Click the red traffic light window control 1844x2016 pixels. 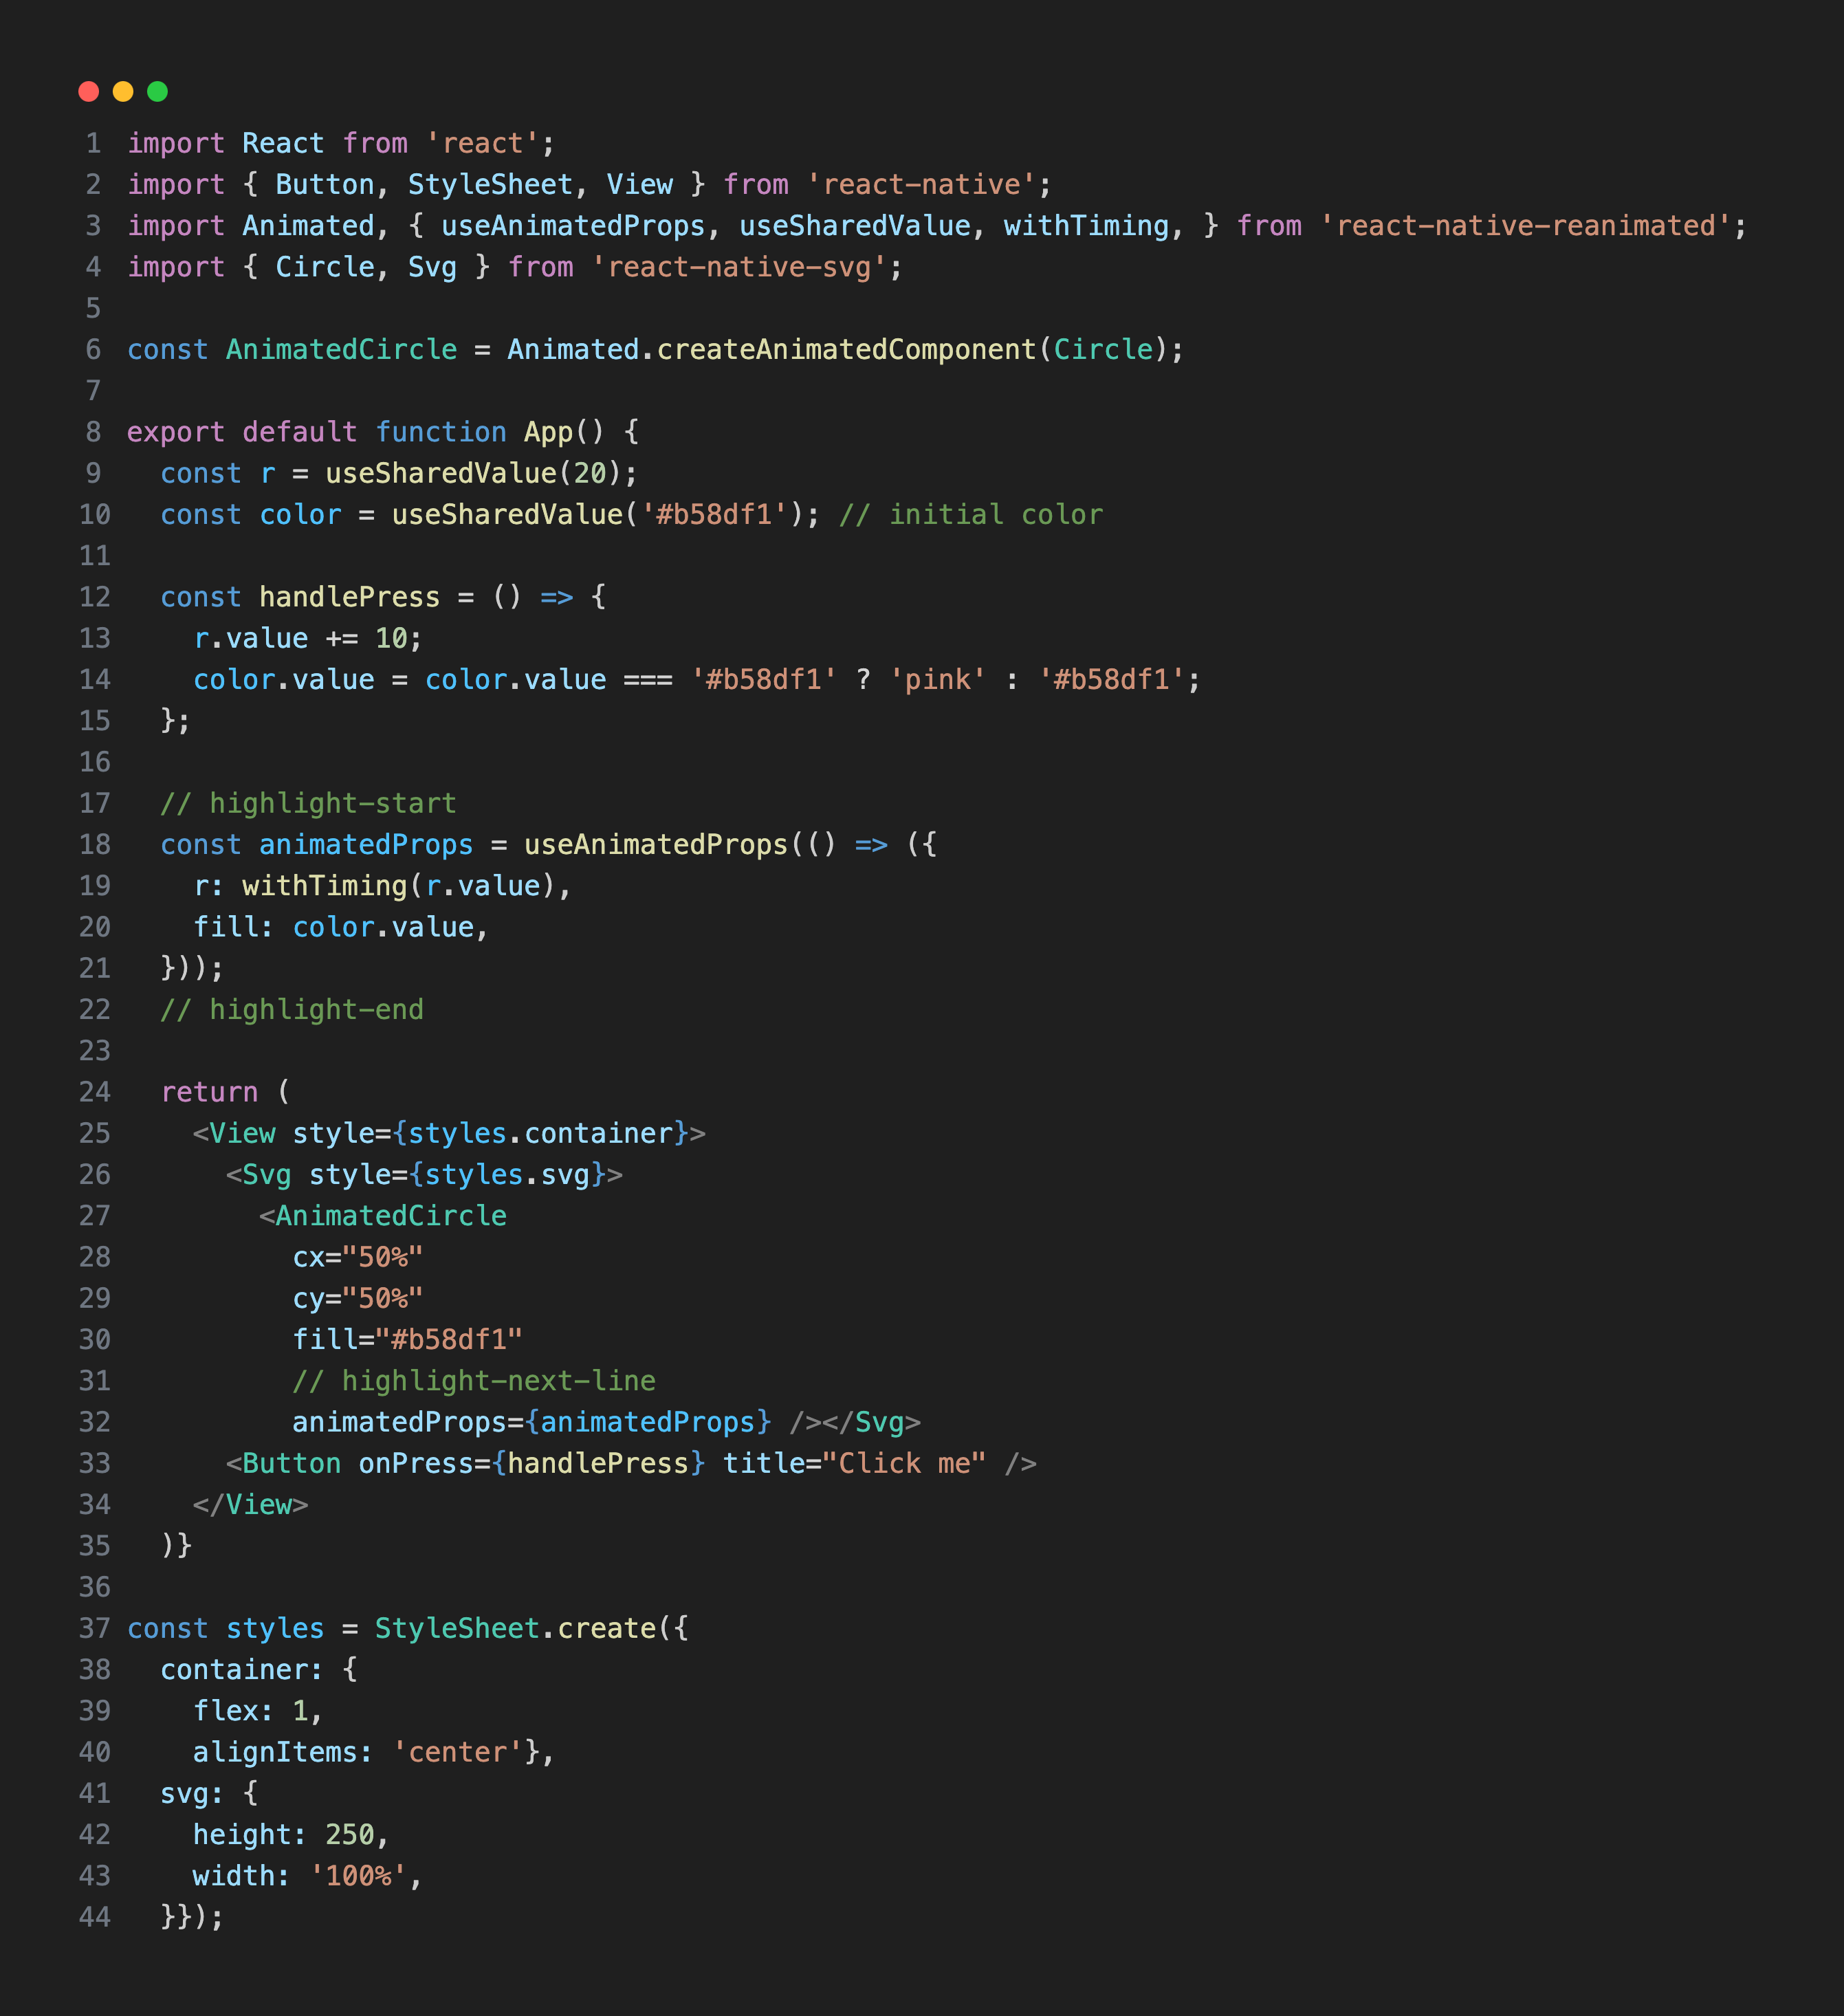point(90,91)
